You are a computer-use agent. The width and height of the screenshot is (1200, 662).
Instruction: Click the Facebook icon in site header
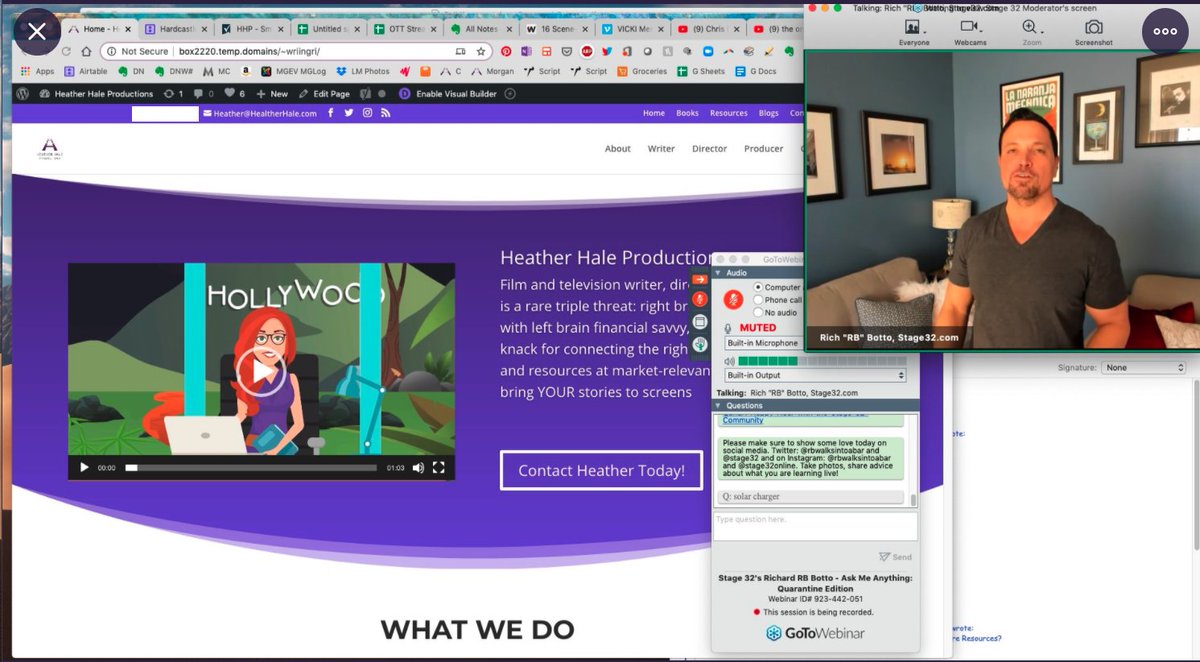coord(331,113)
